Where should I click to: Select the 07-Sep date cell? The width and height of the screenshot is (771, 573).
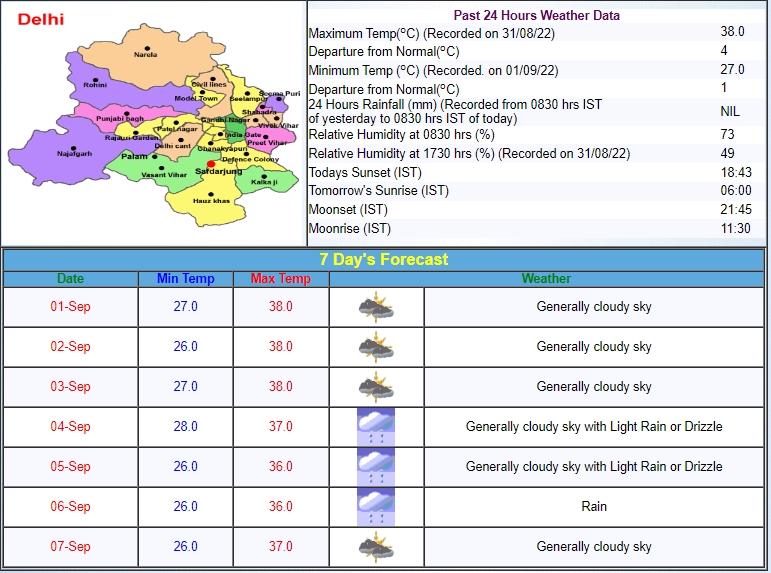point(70,546)
